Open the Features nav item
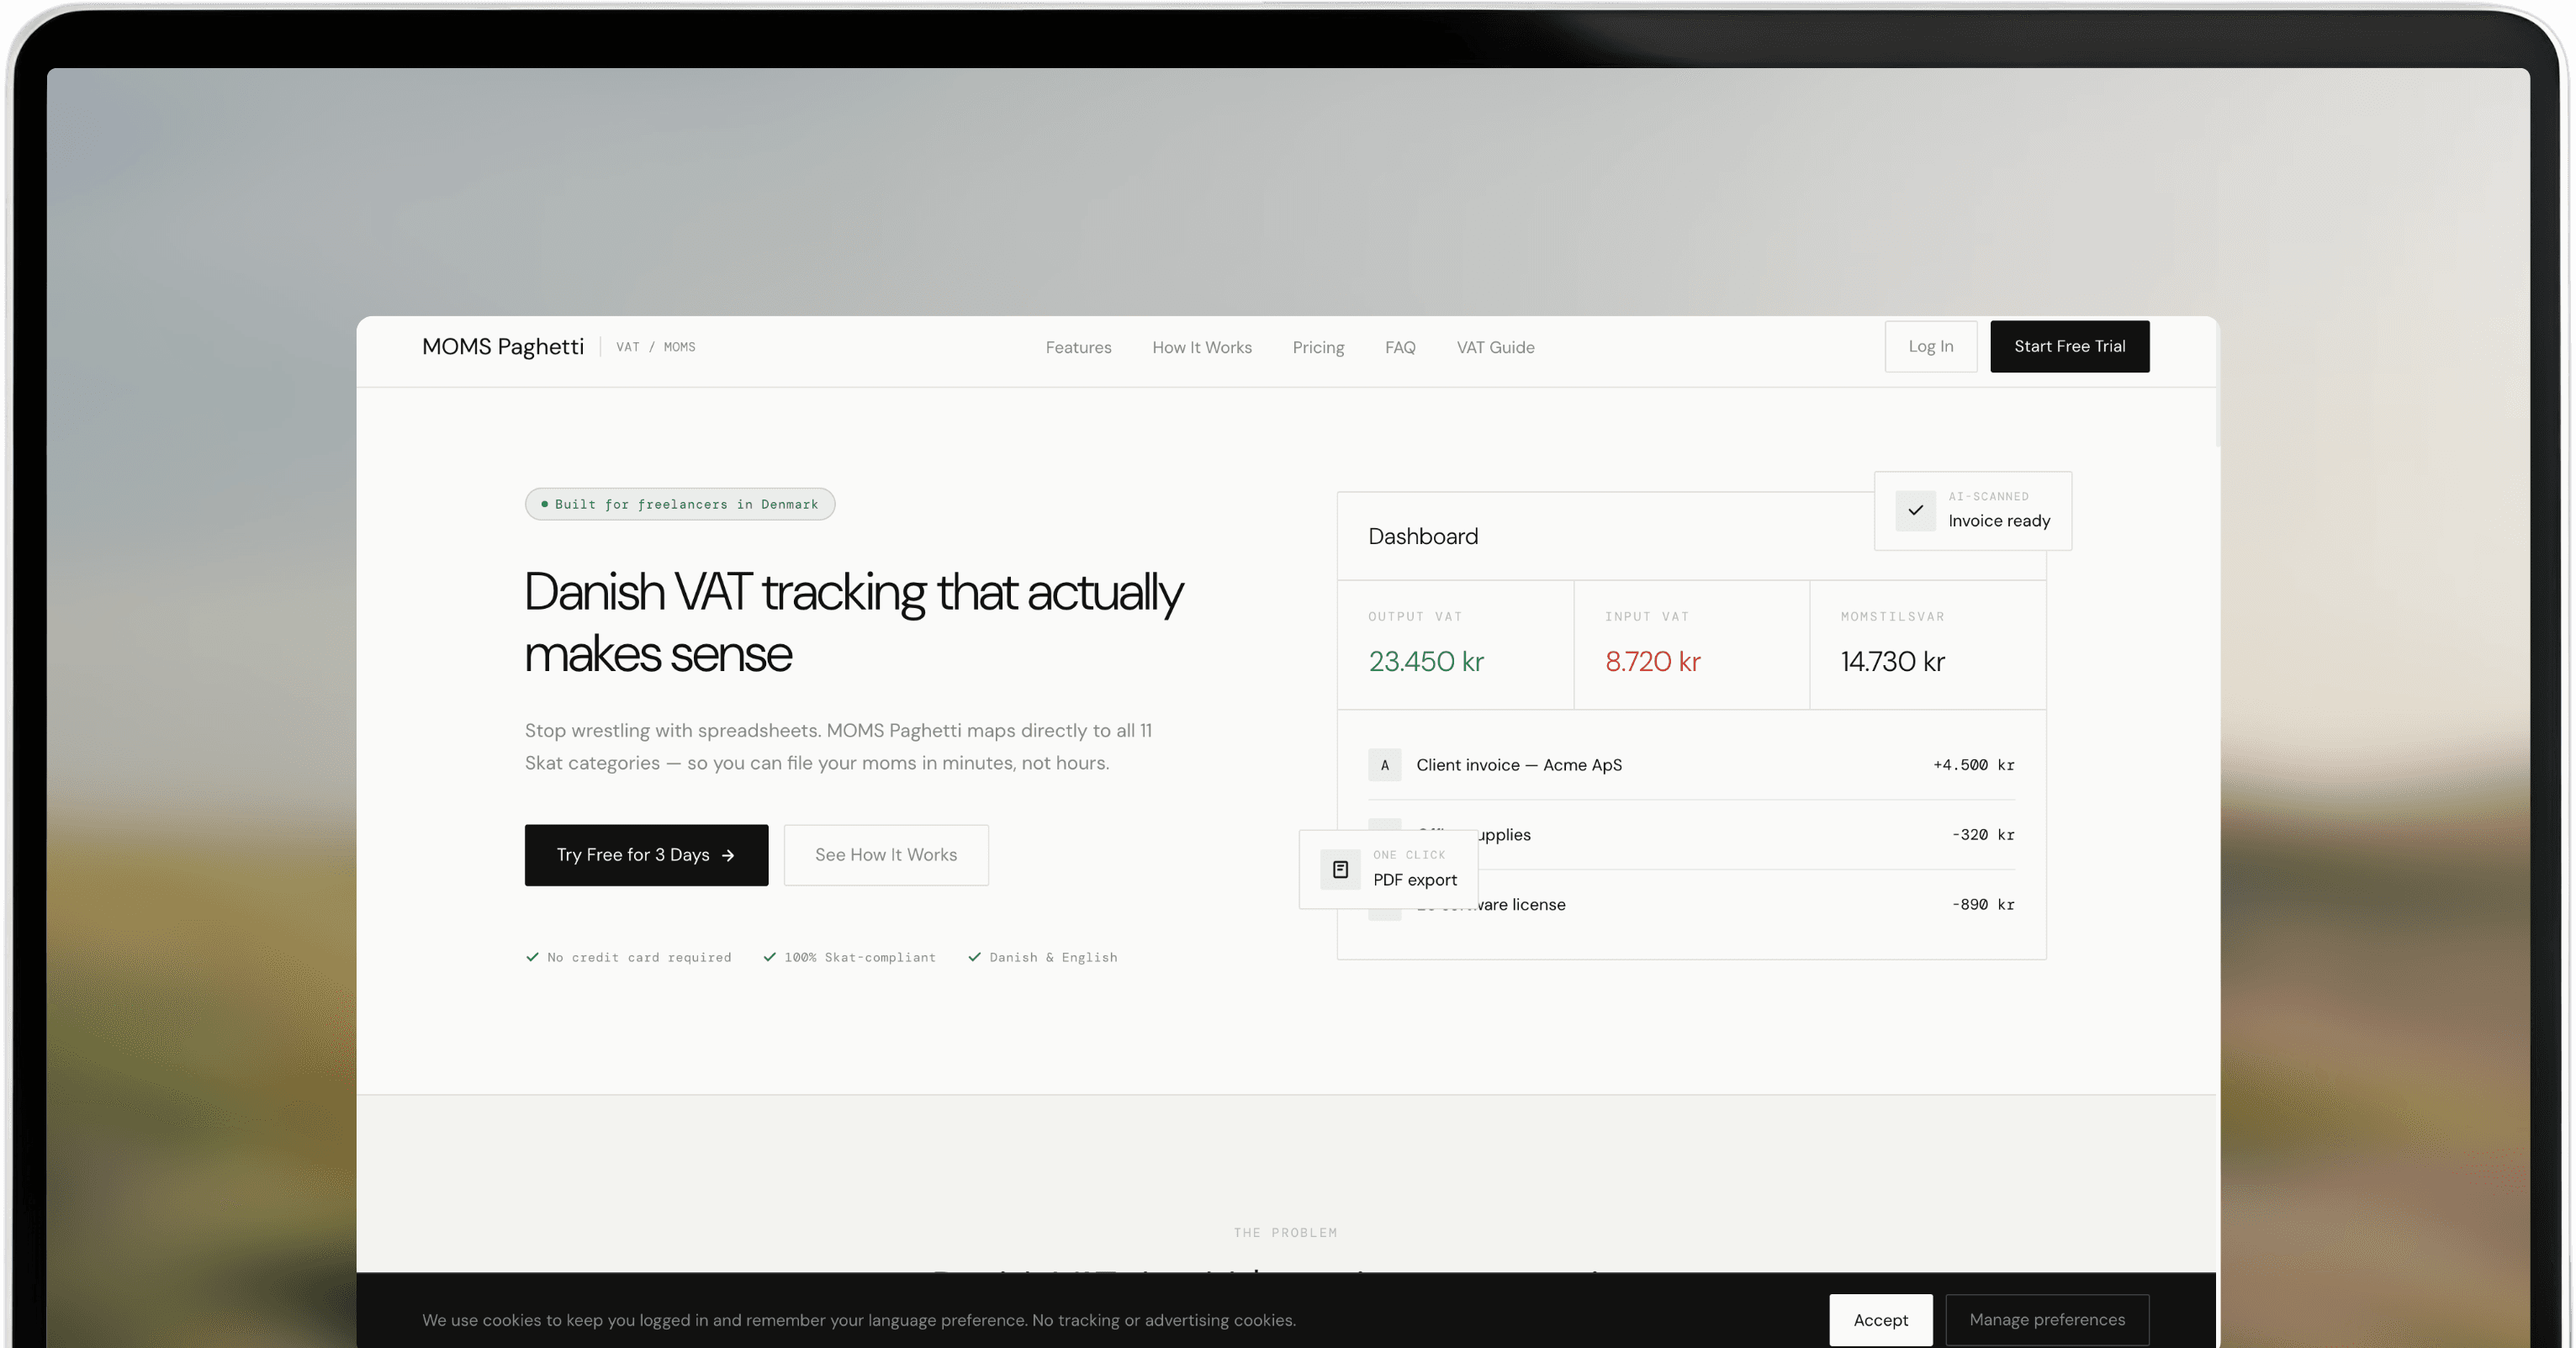2576x1348 pixels. click(x=1078, y=347)
